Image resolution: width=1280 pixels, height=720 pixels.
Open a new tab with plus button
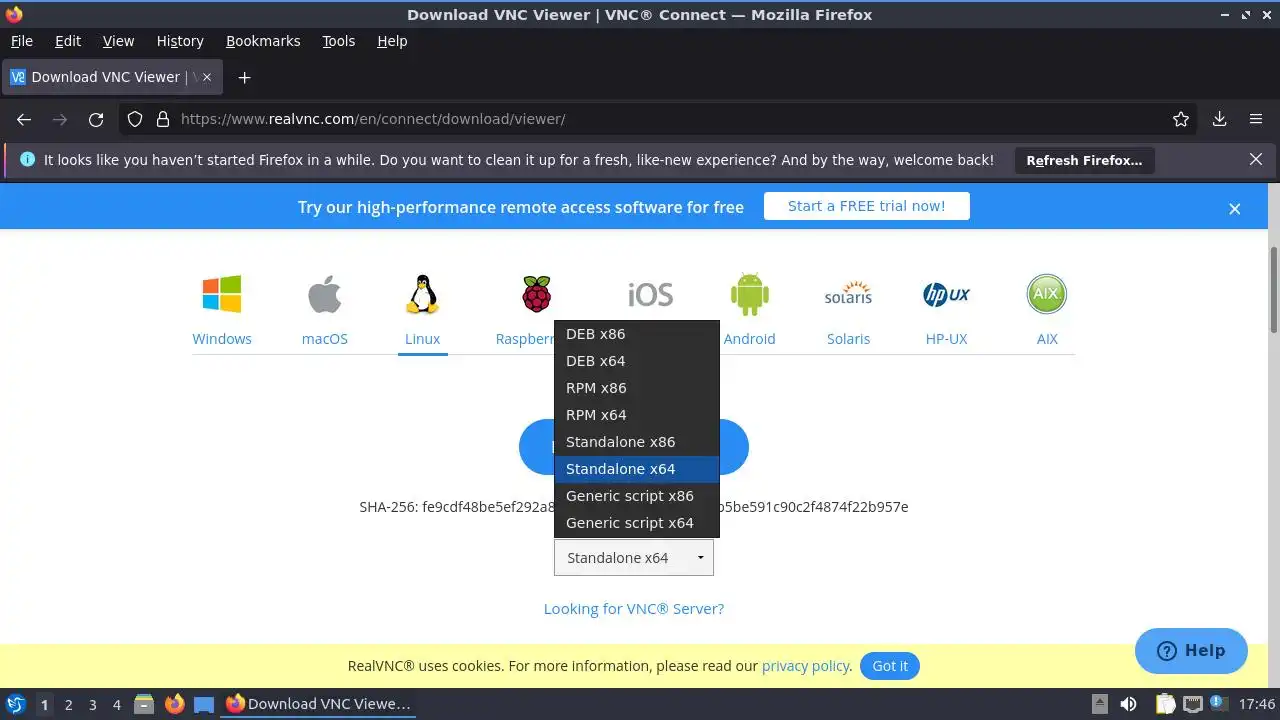click(x=244, y=77)
